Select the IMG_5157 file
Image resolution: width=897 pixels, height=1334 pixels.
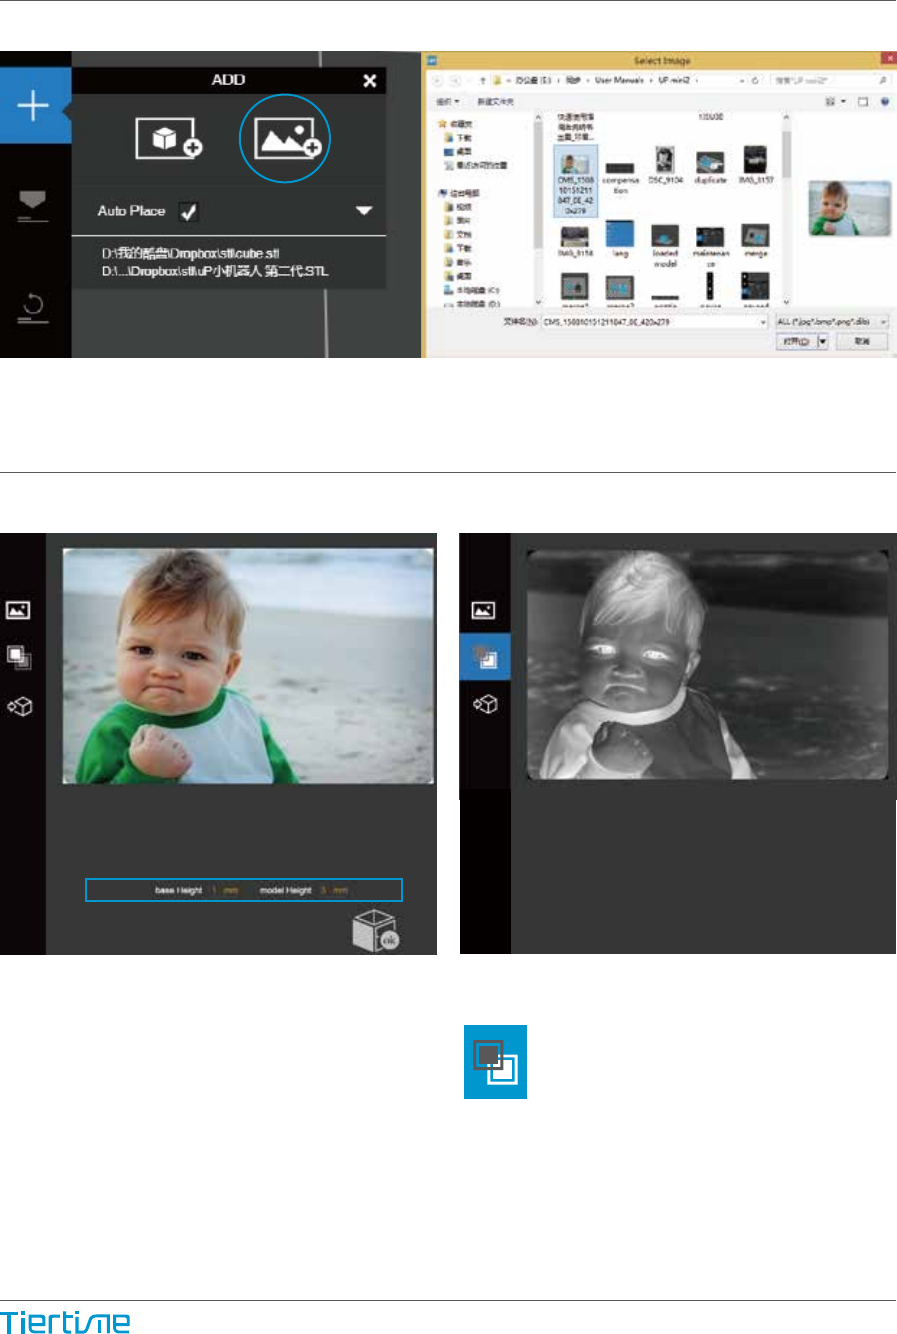click(755, 165)
